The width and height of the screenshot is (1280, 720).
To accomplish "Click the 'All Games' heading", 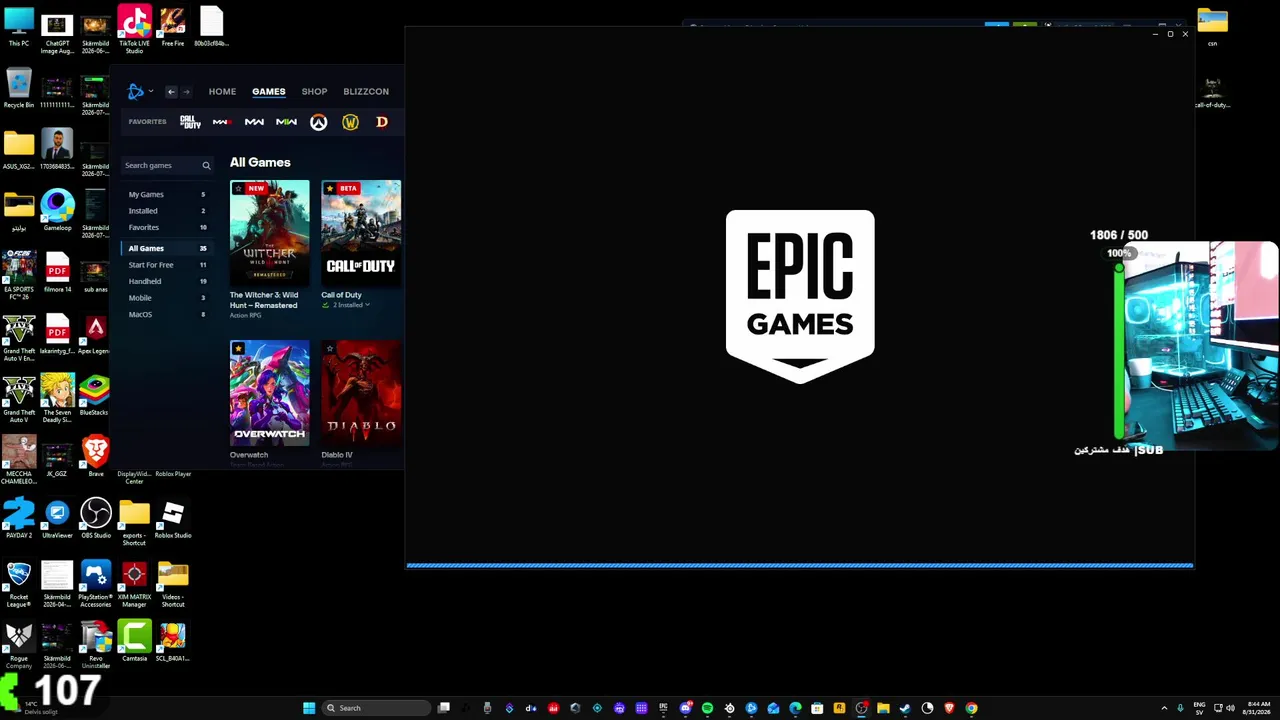I will (260, 162).
